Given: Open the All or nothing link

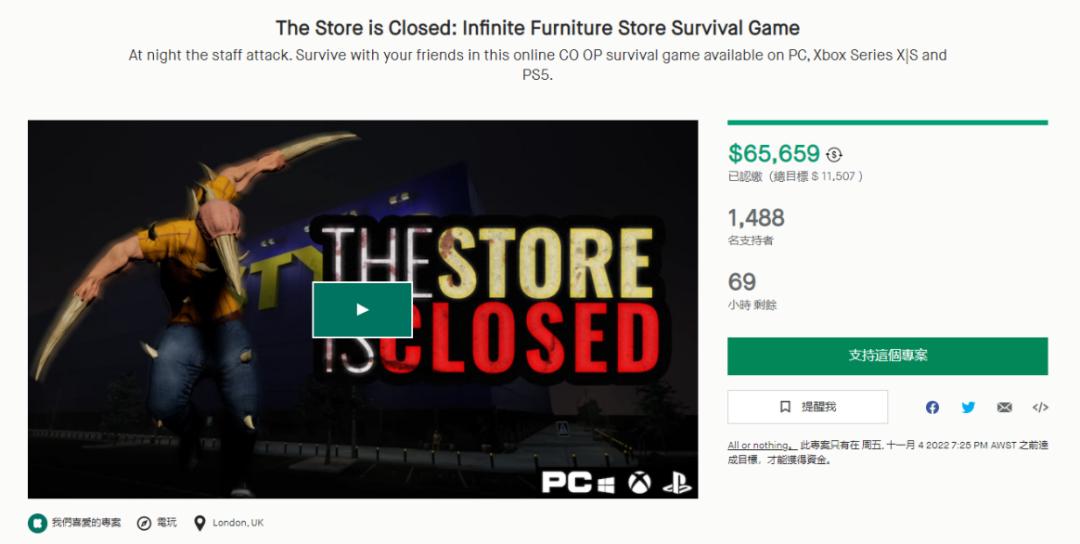Looking at the screenshot, I should point(758,445).
